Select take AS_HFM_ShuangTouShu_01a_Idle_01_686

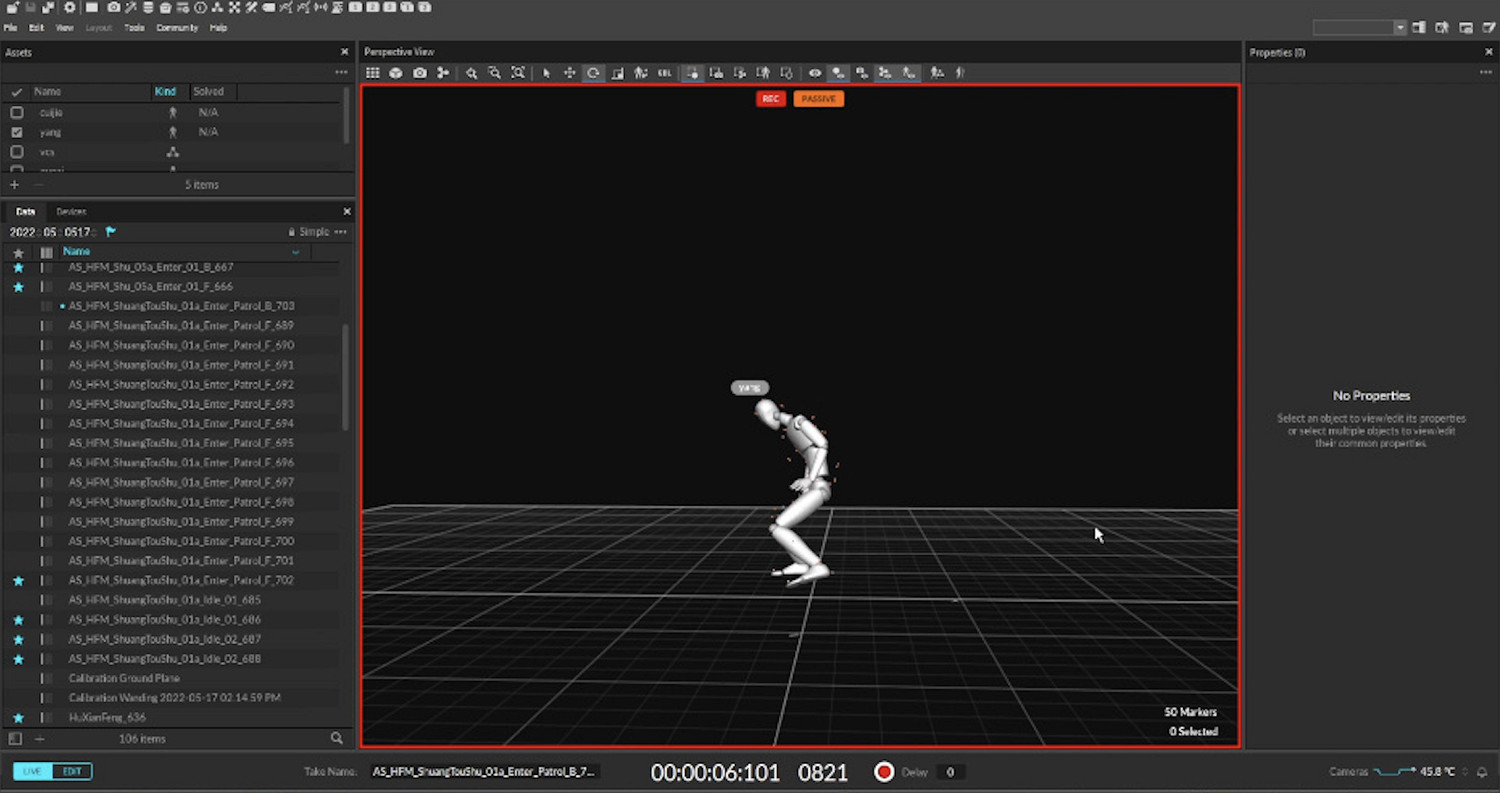pyautogui.click(x=165, y=620)
